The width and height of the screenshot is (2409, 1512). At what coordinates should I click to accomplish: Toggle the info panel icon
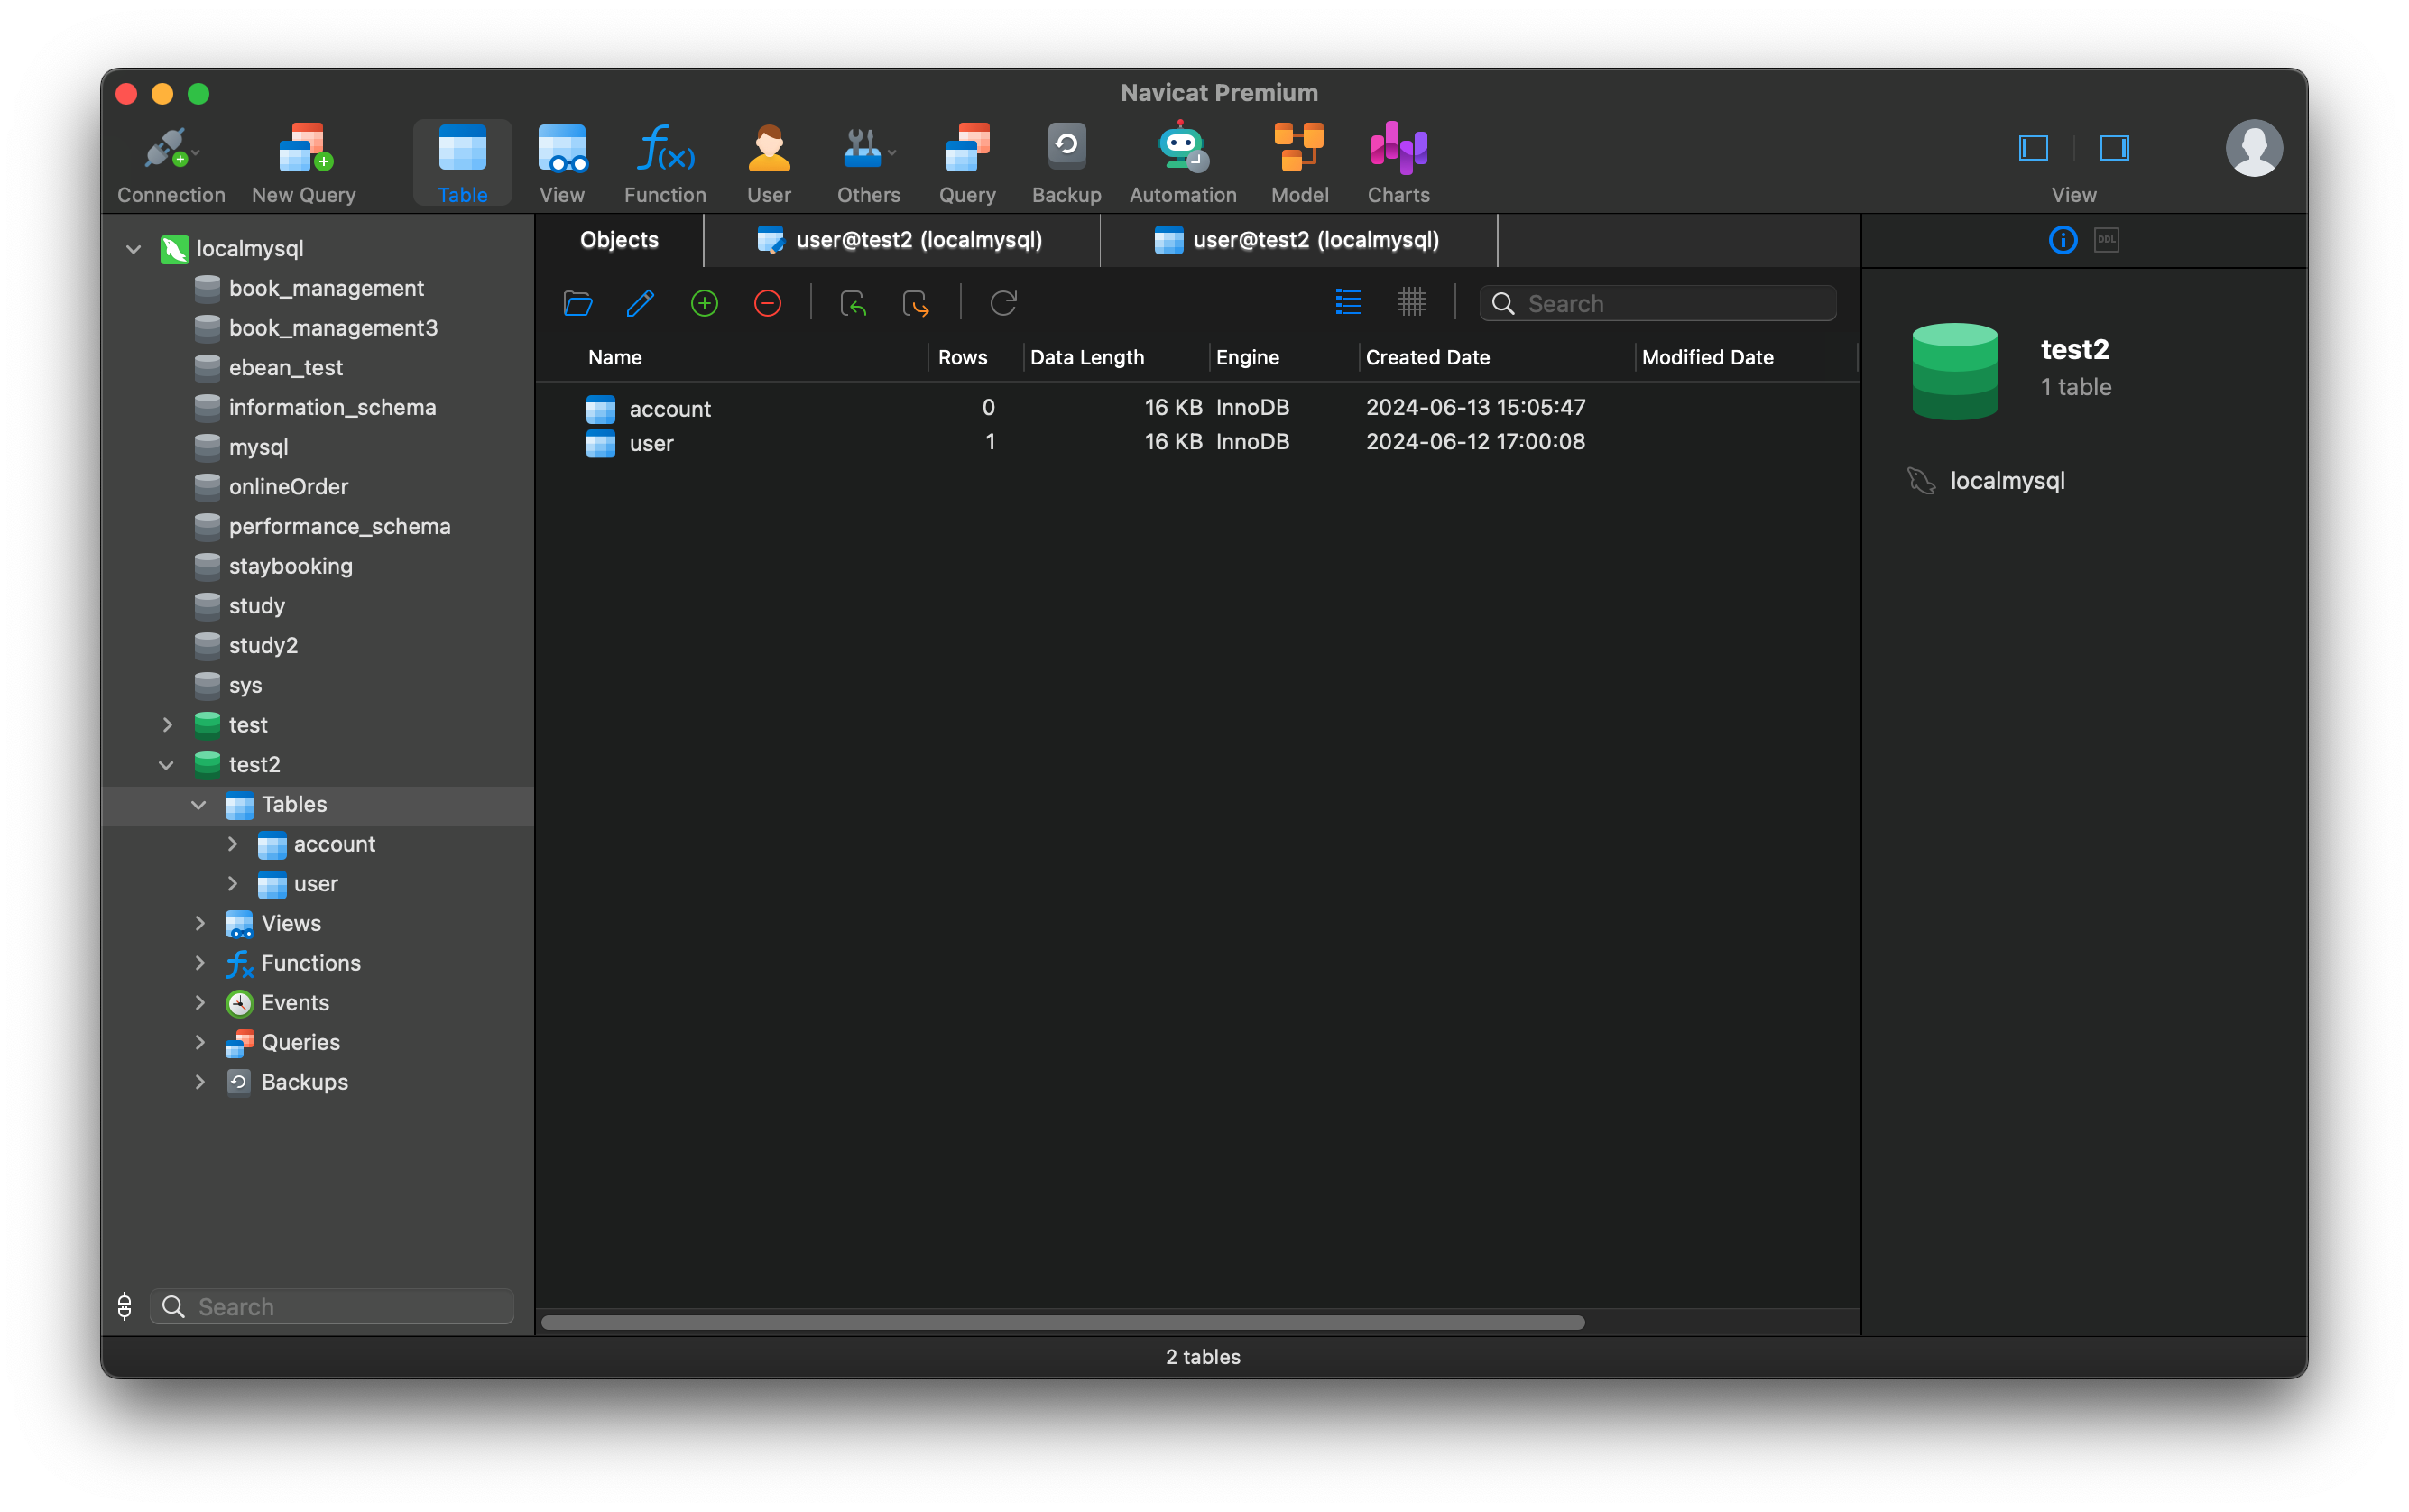pos(2063,240)
